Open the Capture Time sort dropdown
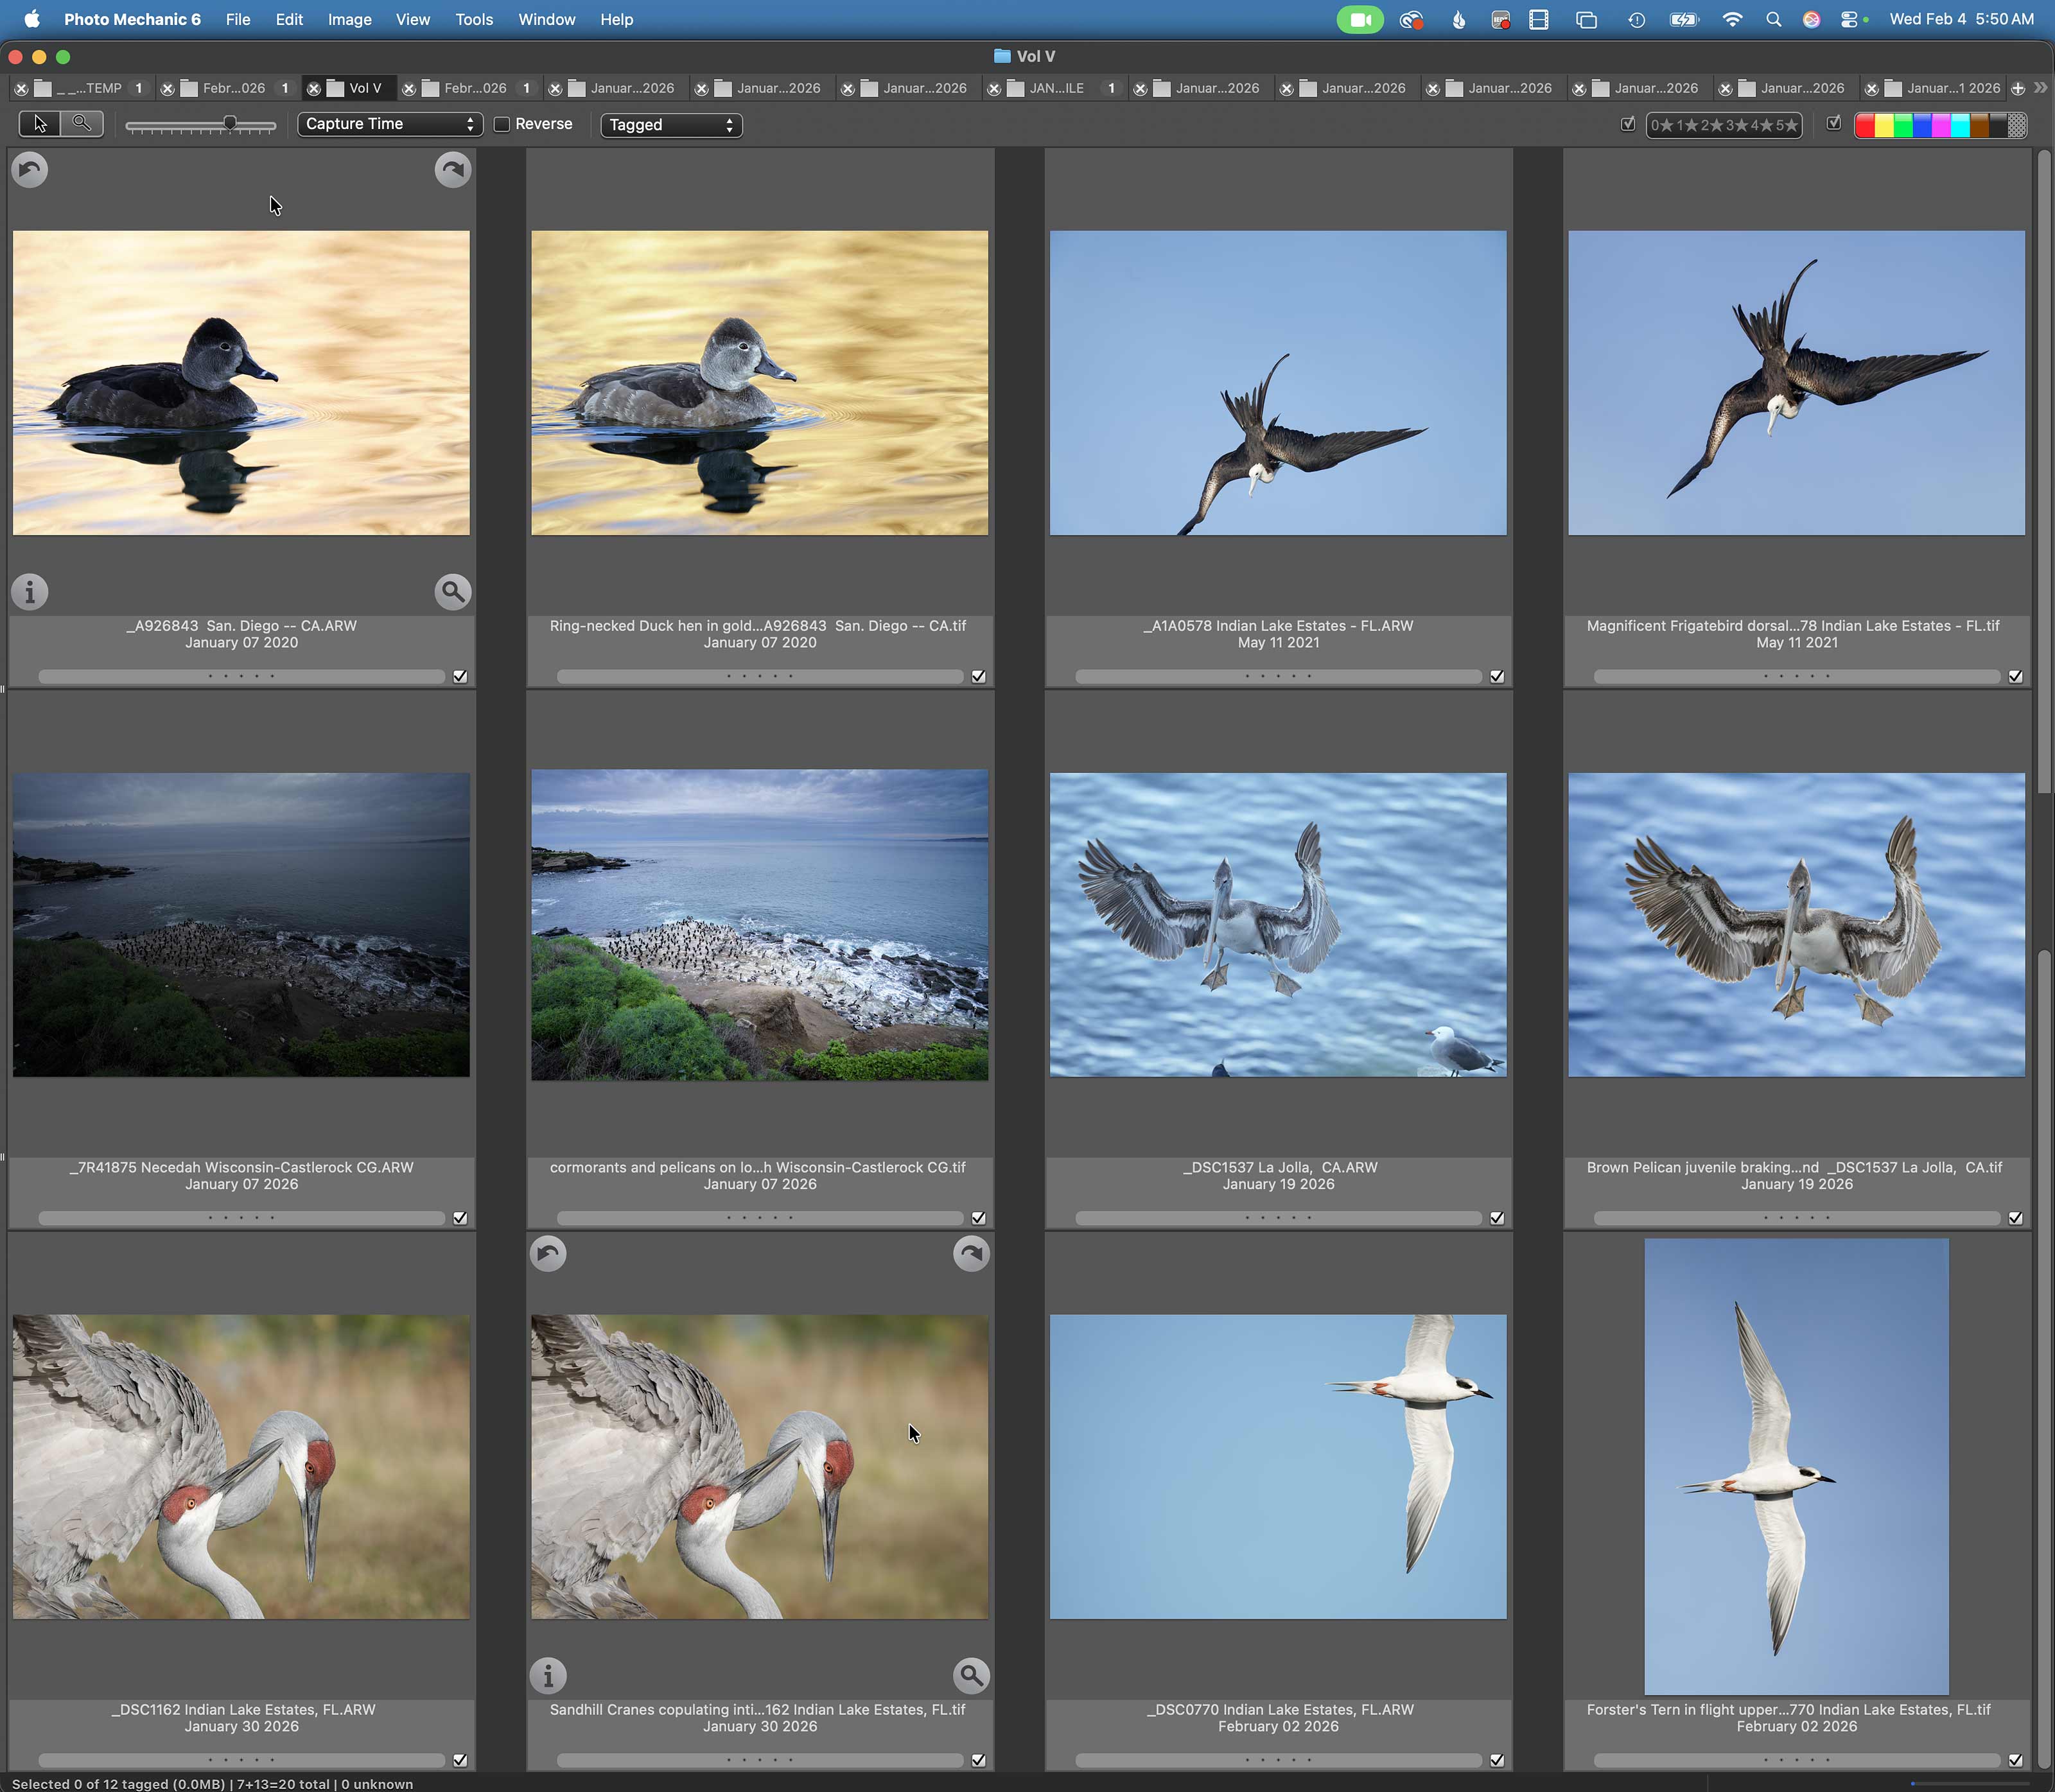Viewport: 2055px width, 1792px height. [390, 124]
